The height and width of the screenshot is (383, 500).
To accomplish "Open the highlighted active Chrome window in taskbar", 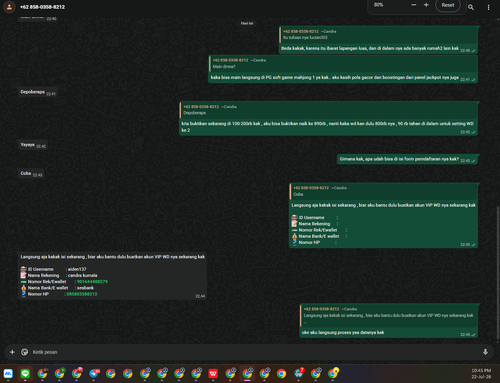I will pos(247,374).
